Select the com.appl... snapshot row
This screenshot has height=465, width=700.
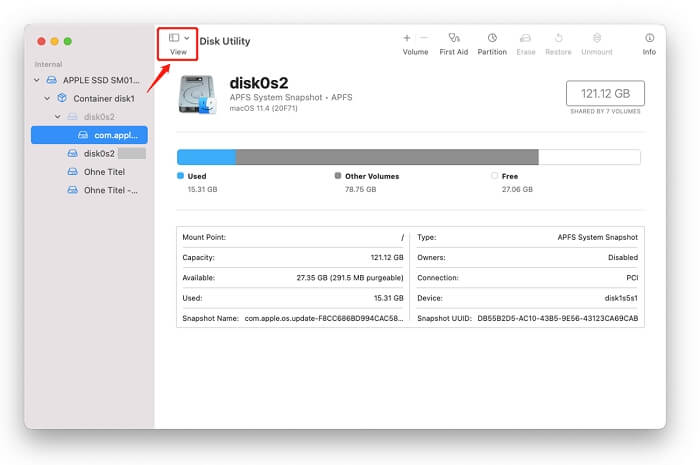coord(90,135)
